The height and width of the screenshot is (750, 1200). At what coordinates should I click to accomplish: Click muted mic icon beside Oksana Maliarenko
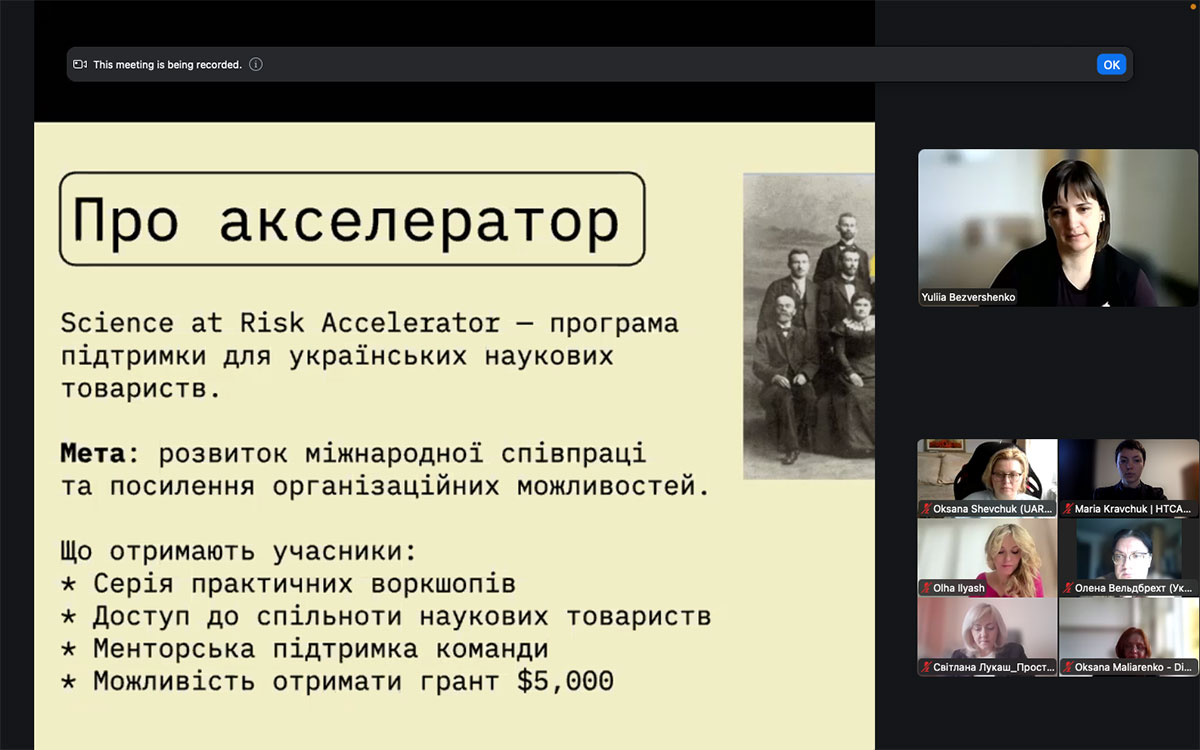(1068, 667)
